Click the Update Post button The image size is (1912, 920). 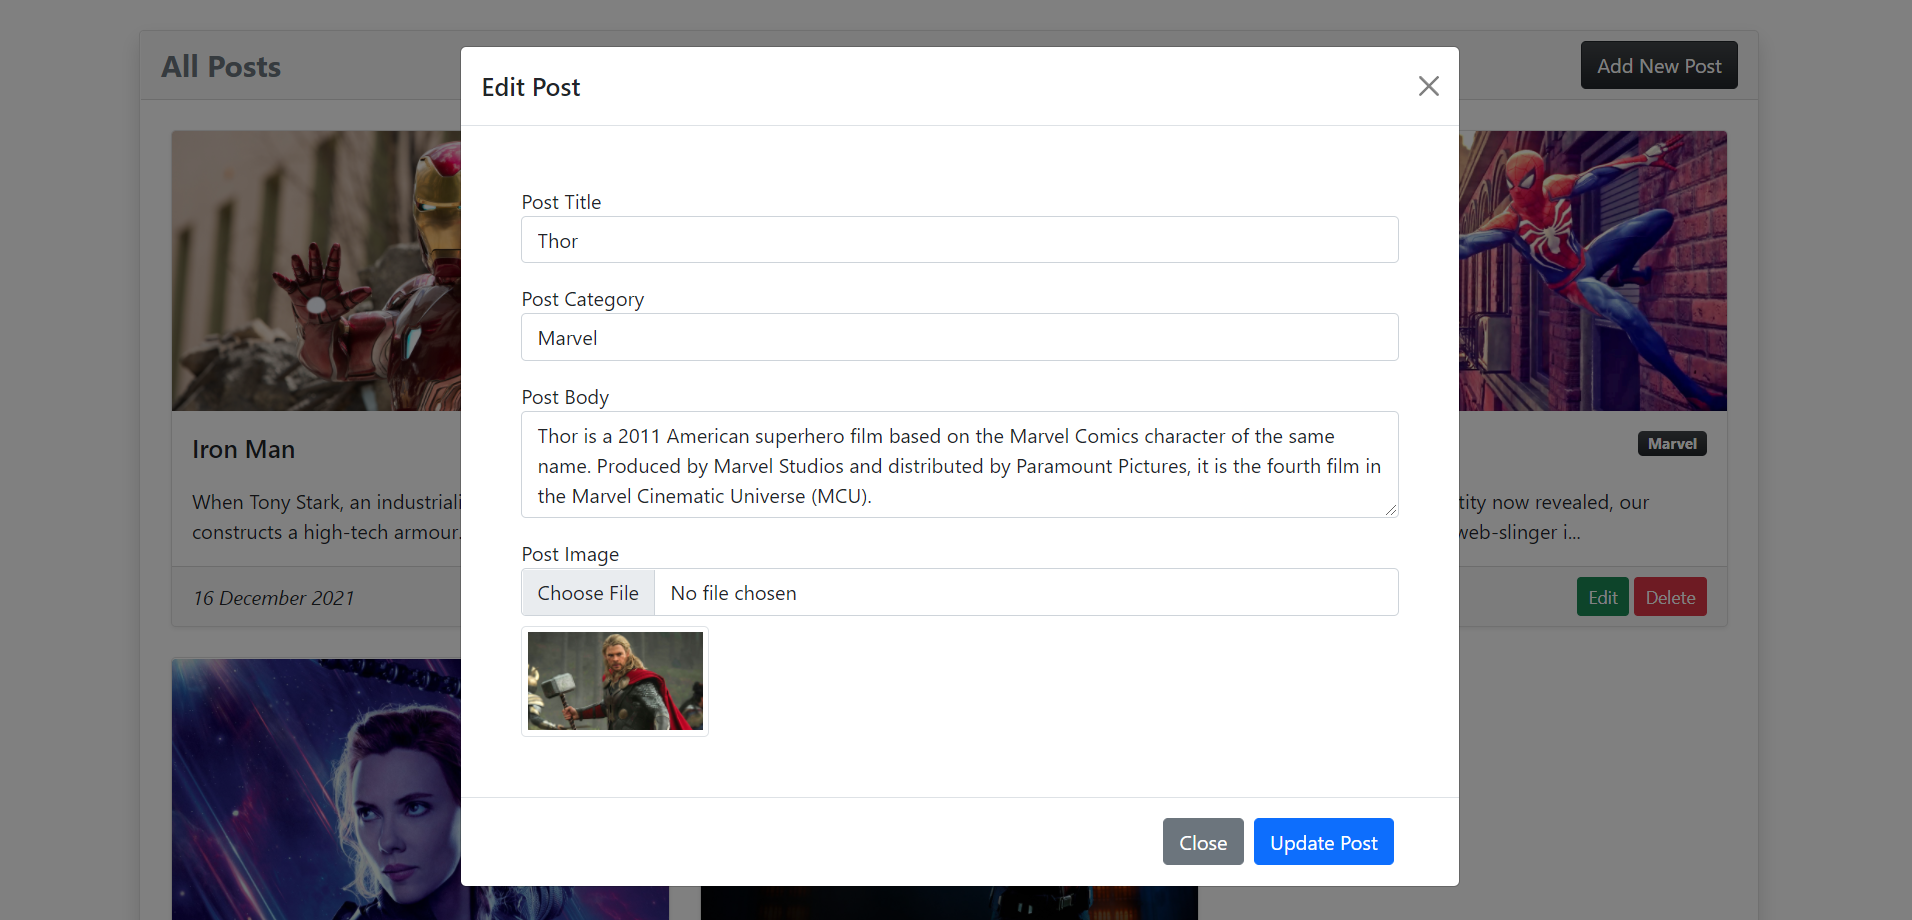tap(1323, 841)
